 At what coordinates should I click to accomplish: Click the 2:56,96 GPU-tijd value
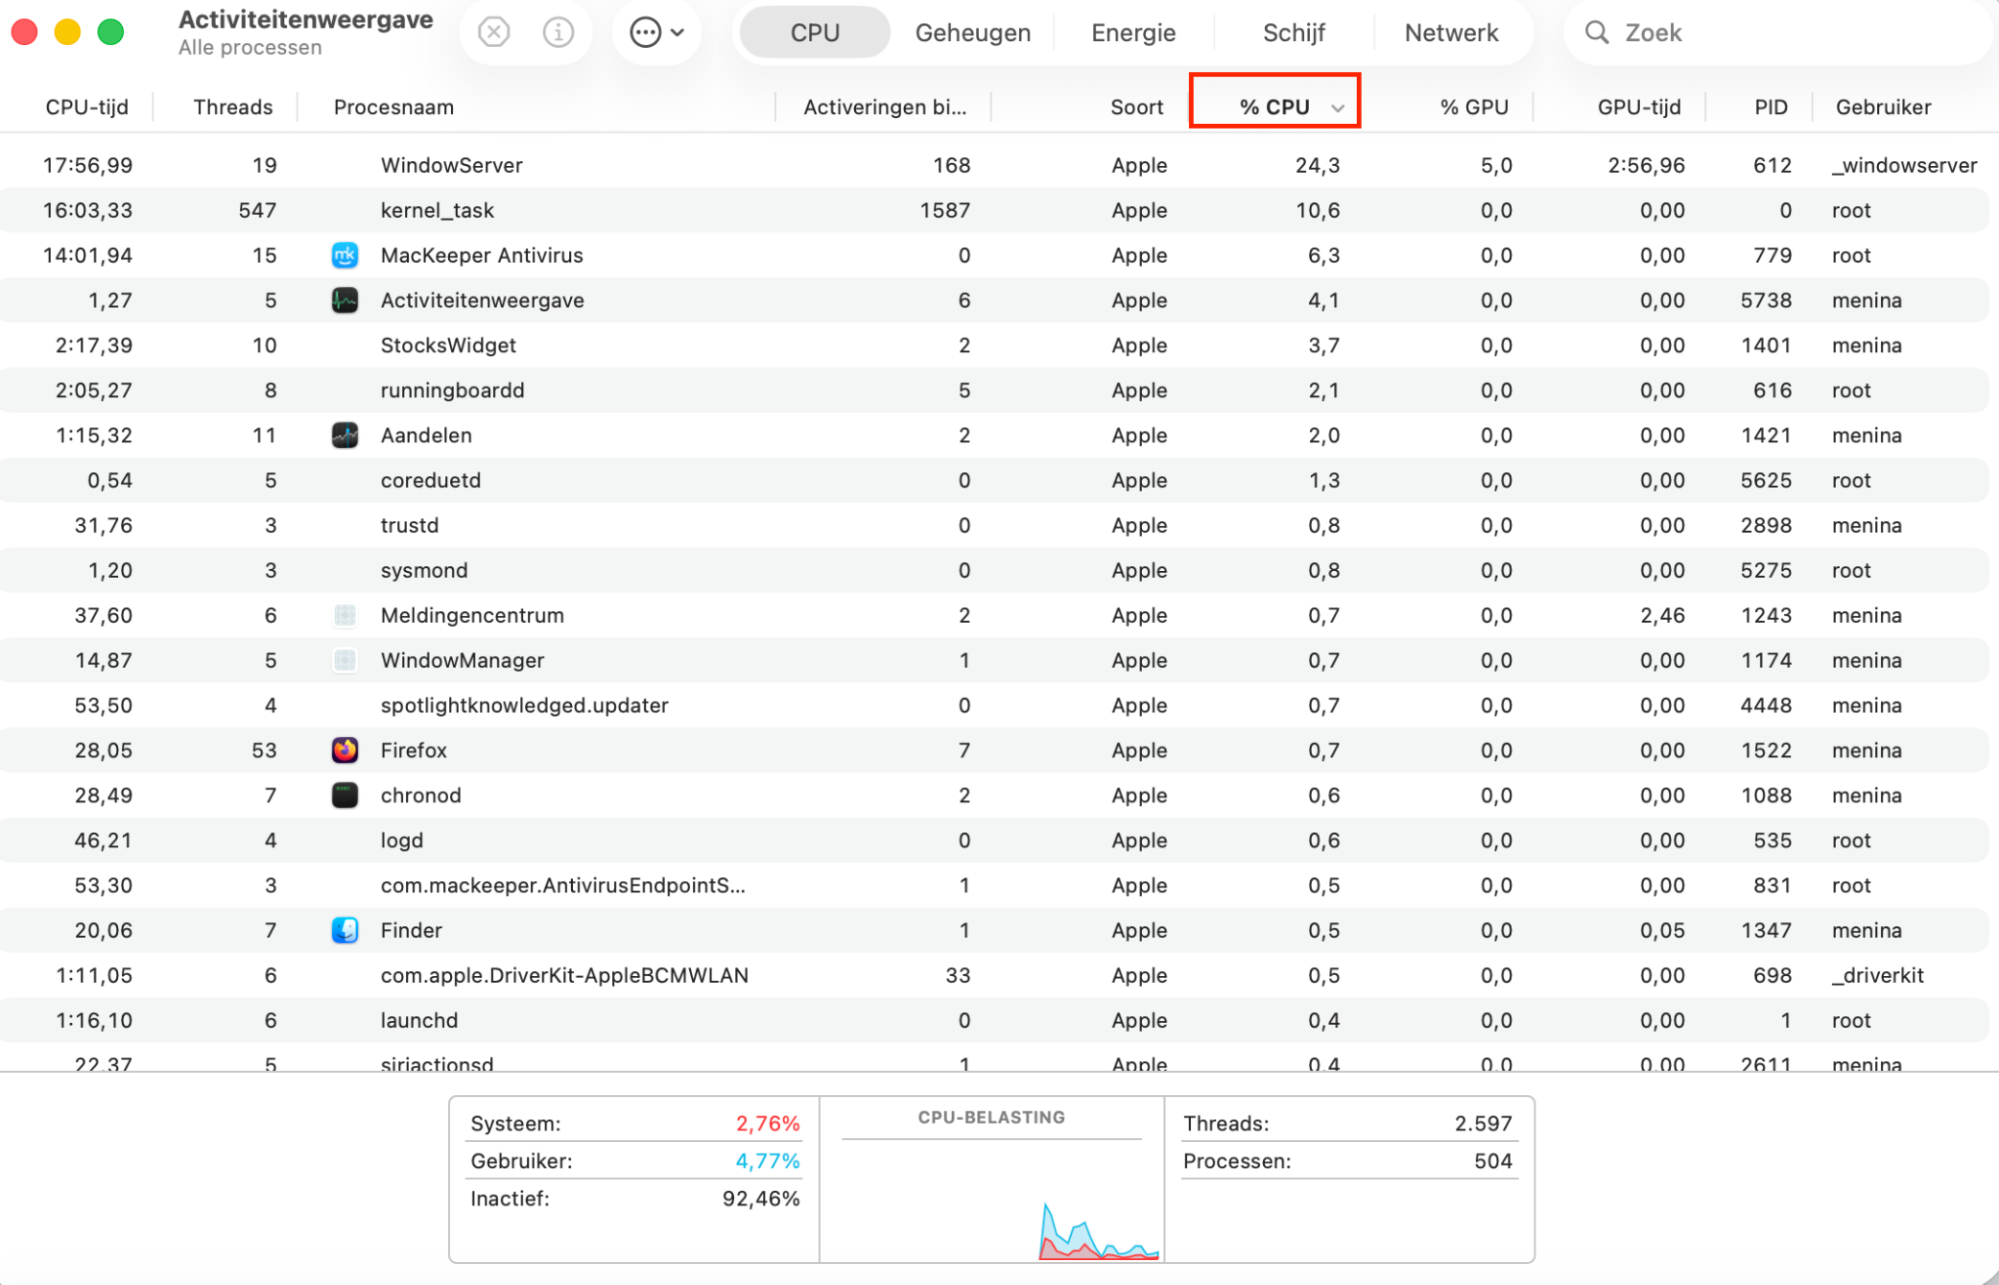coord(1646,165)
